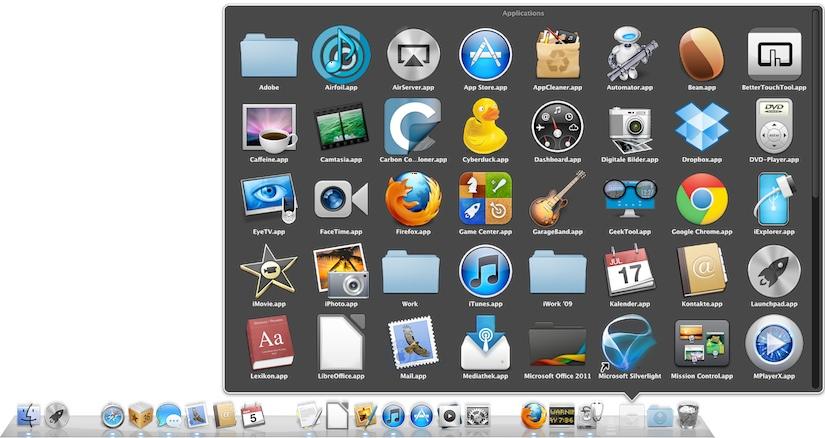825x438 pixels.
Task: Open the Work folder
Action: point(410,272)
